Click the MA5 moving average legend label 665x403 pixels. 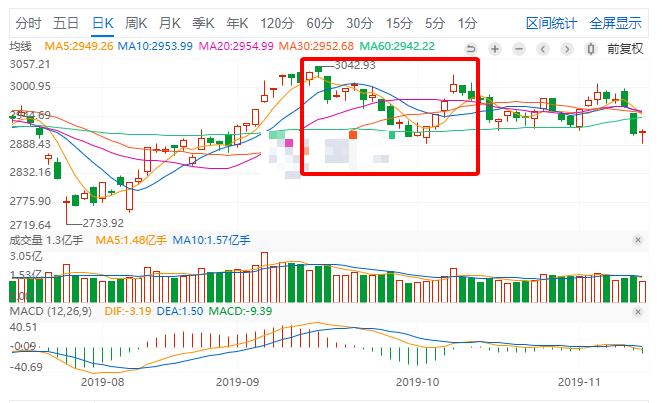pos(79,46)
